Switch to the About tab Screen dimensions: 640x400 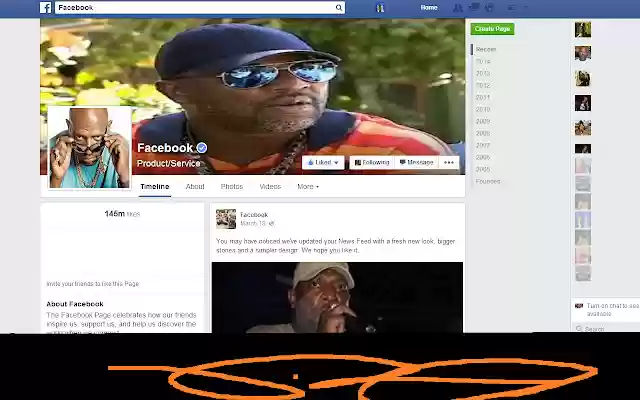[x=195, y=187]
